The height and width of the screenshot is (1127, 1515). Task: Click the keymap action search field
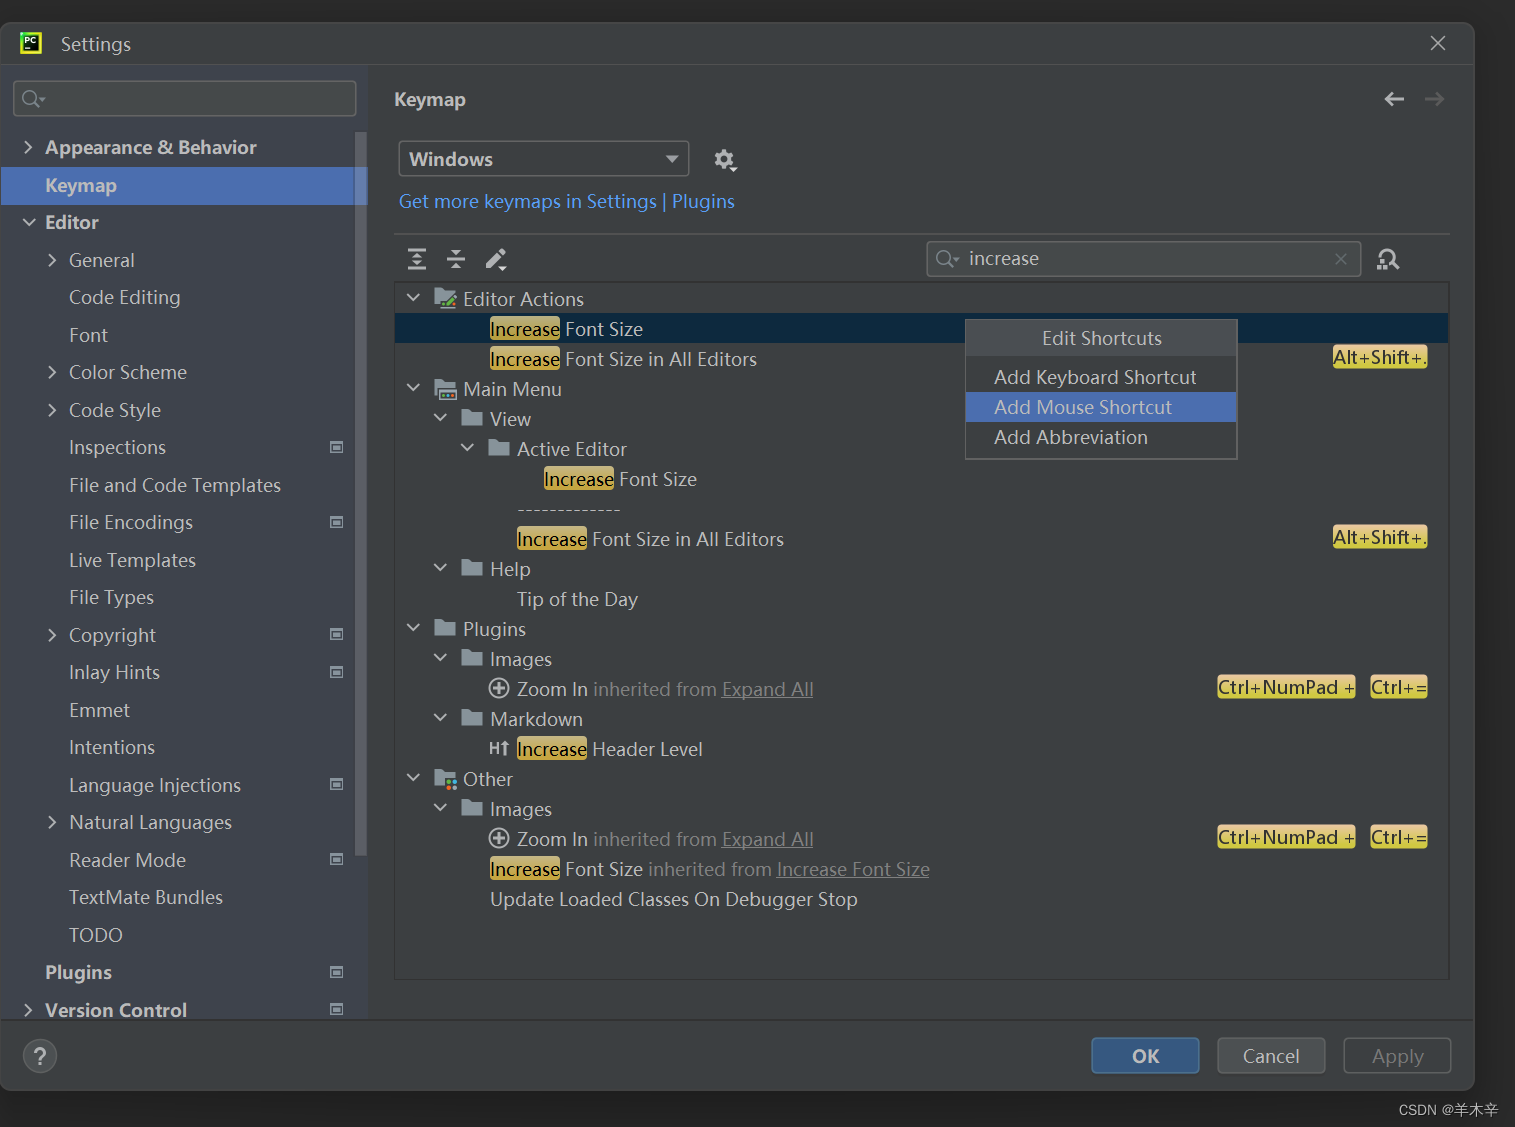[1143, 259]
